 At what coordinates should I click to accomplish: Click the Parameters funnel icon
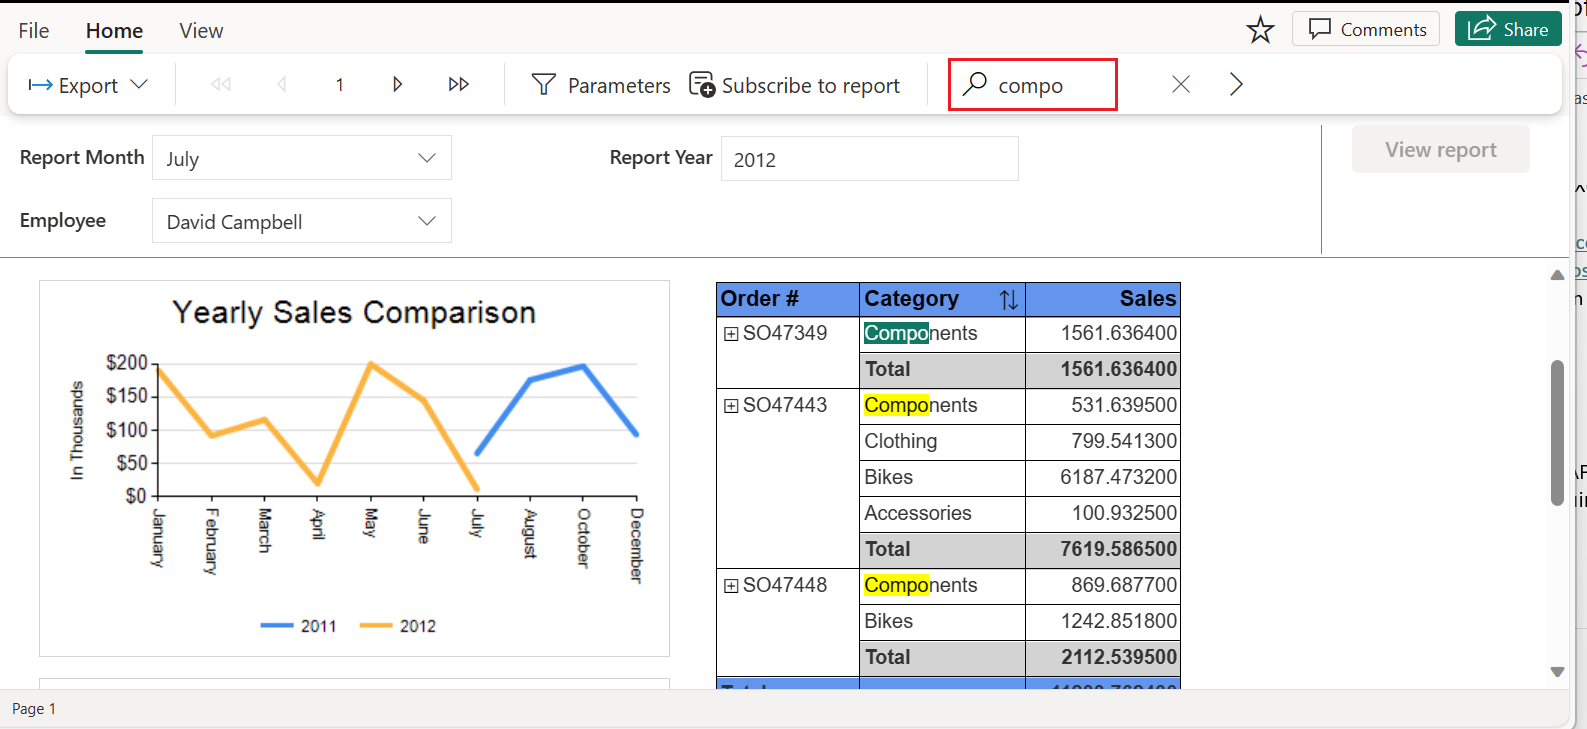[x=544, y=84]
